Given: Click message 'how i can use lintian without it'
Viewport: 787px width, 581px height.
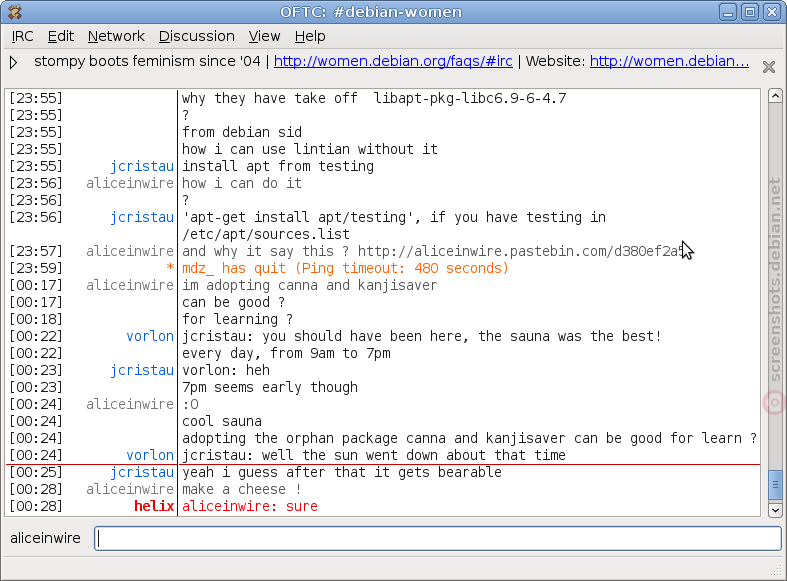Looking at the screenshot, I should point(310,149).
